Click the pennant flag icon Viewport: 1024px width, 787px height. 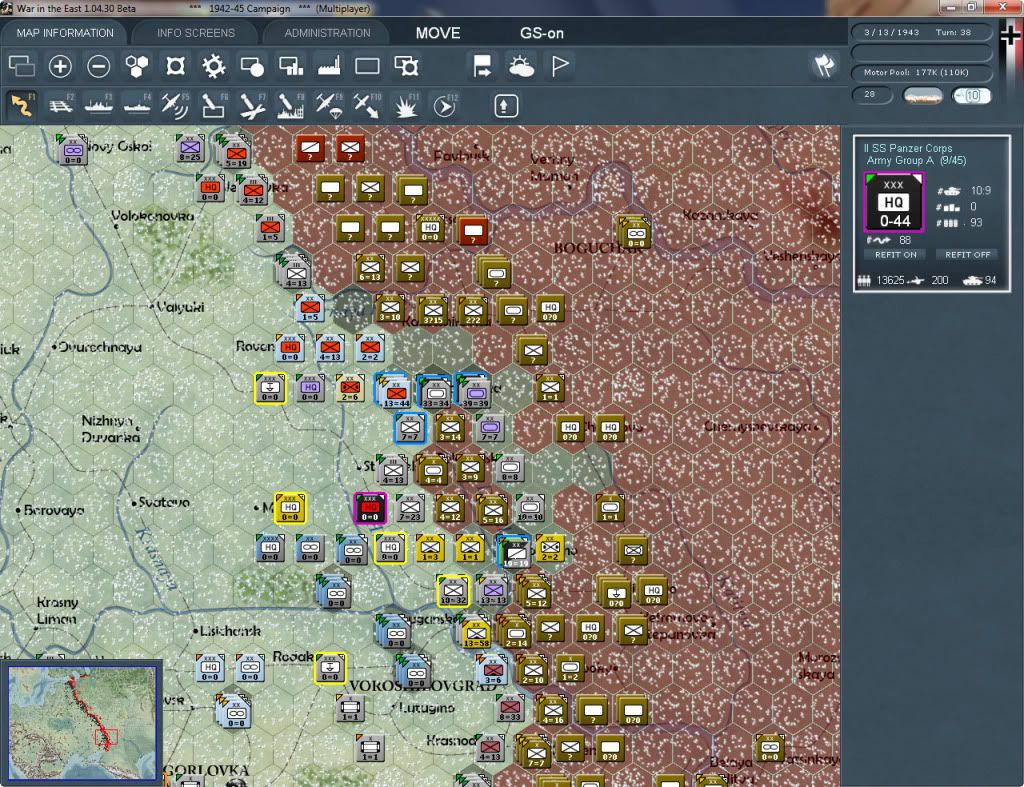560,66
